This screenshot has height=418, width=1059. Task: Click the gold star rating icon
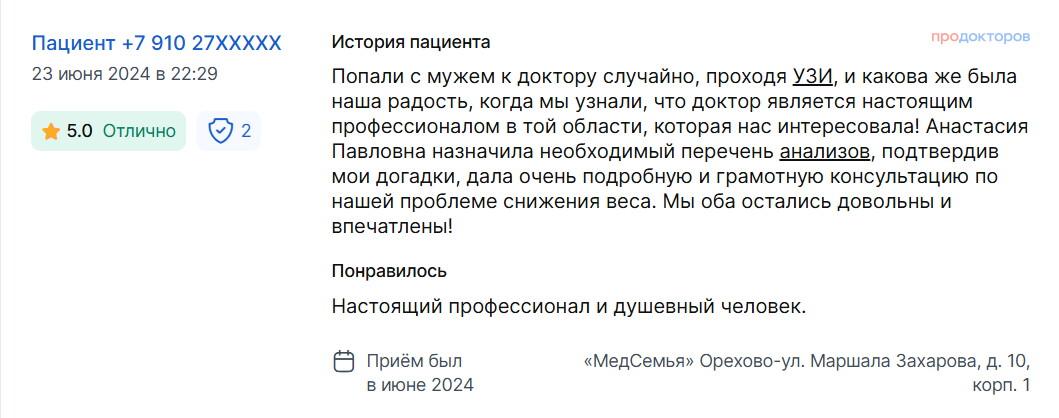pyautogui.click(x=51, y=131)
